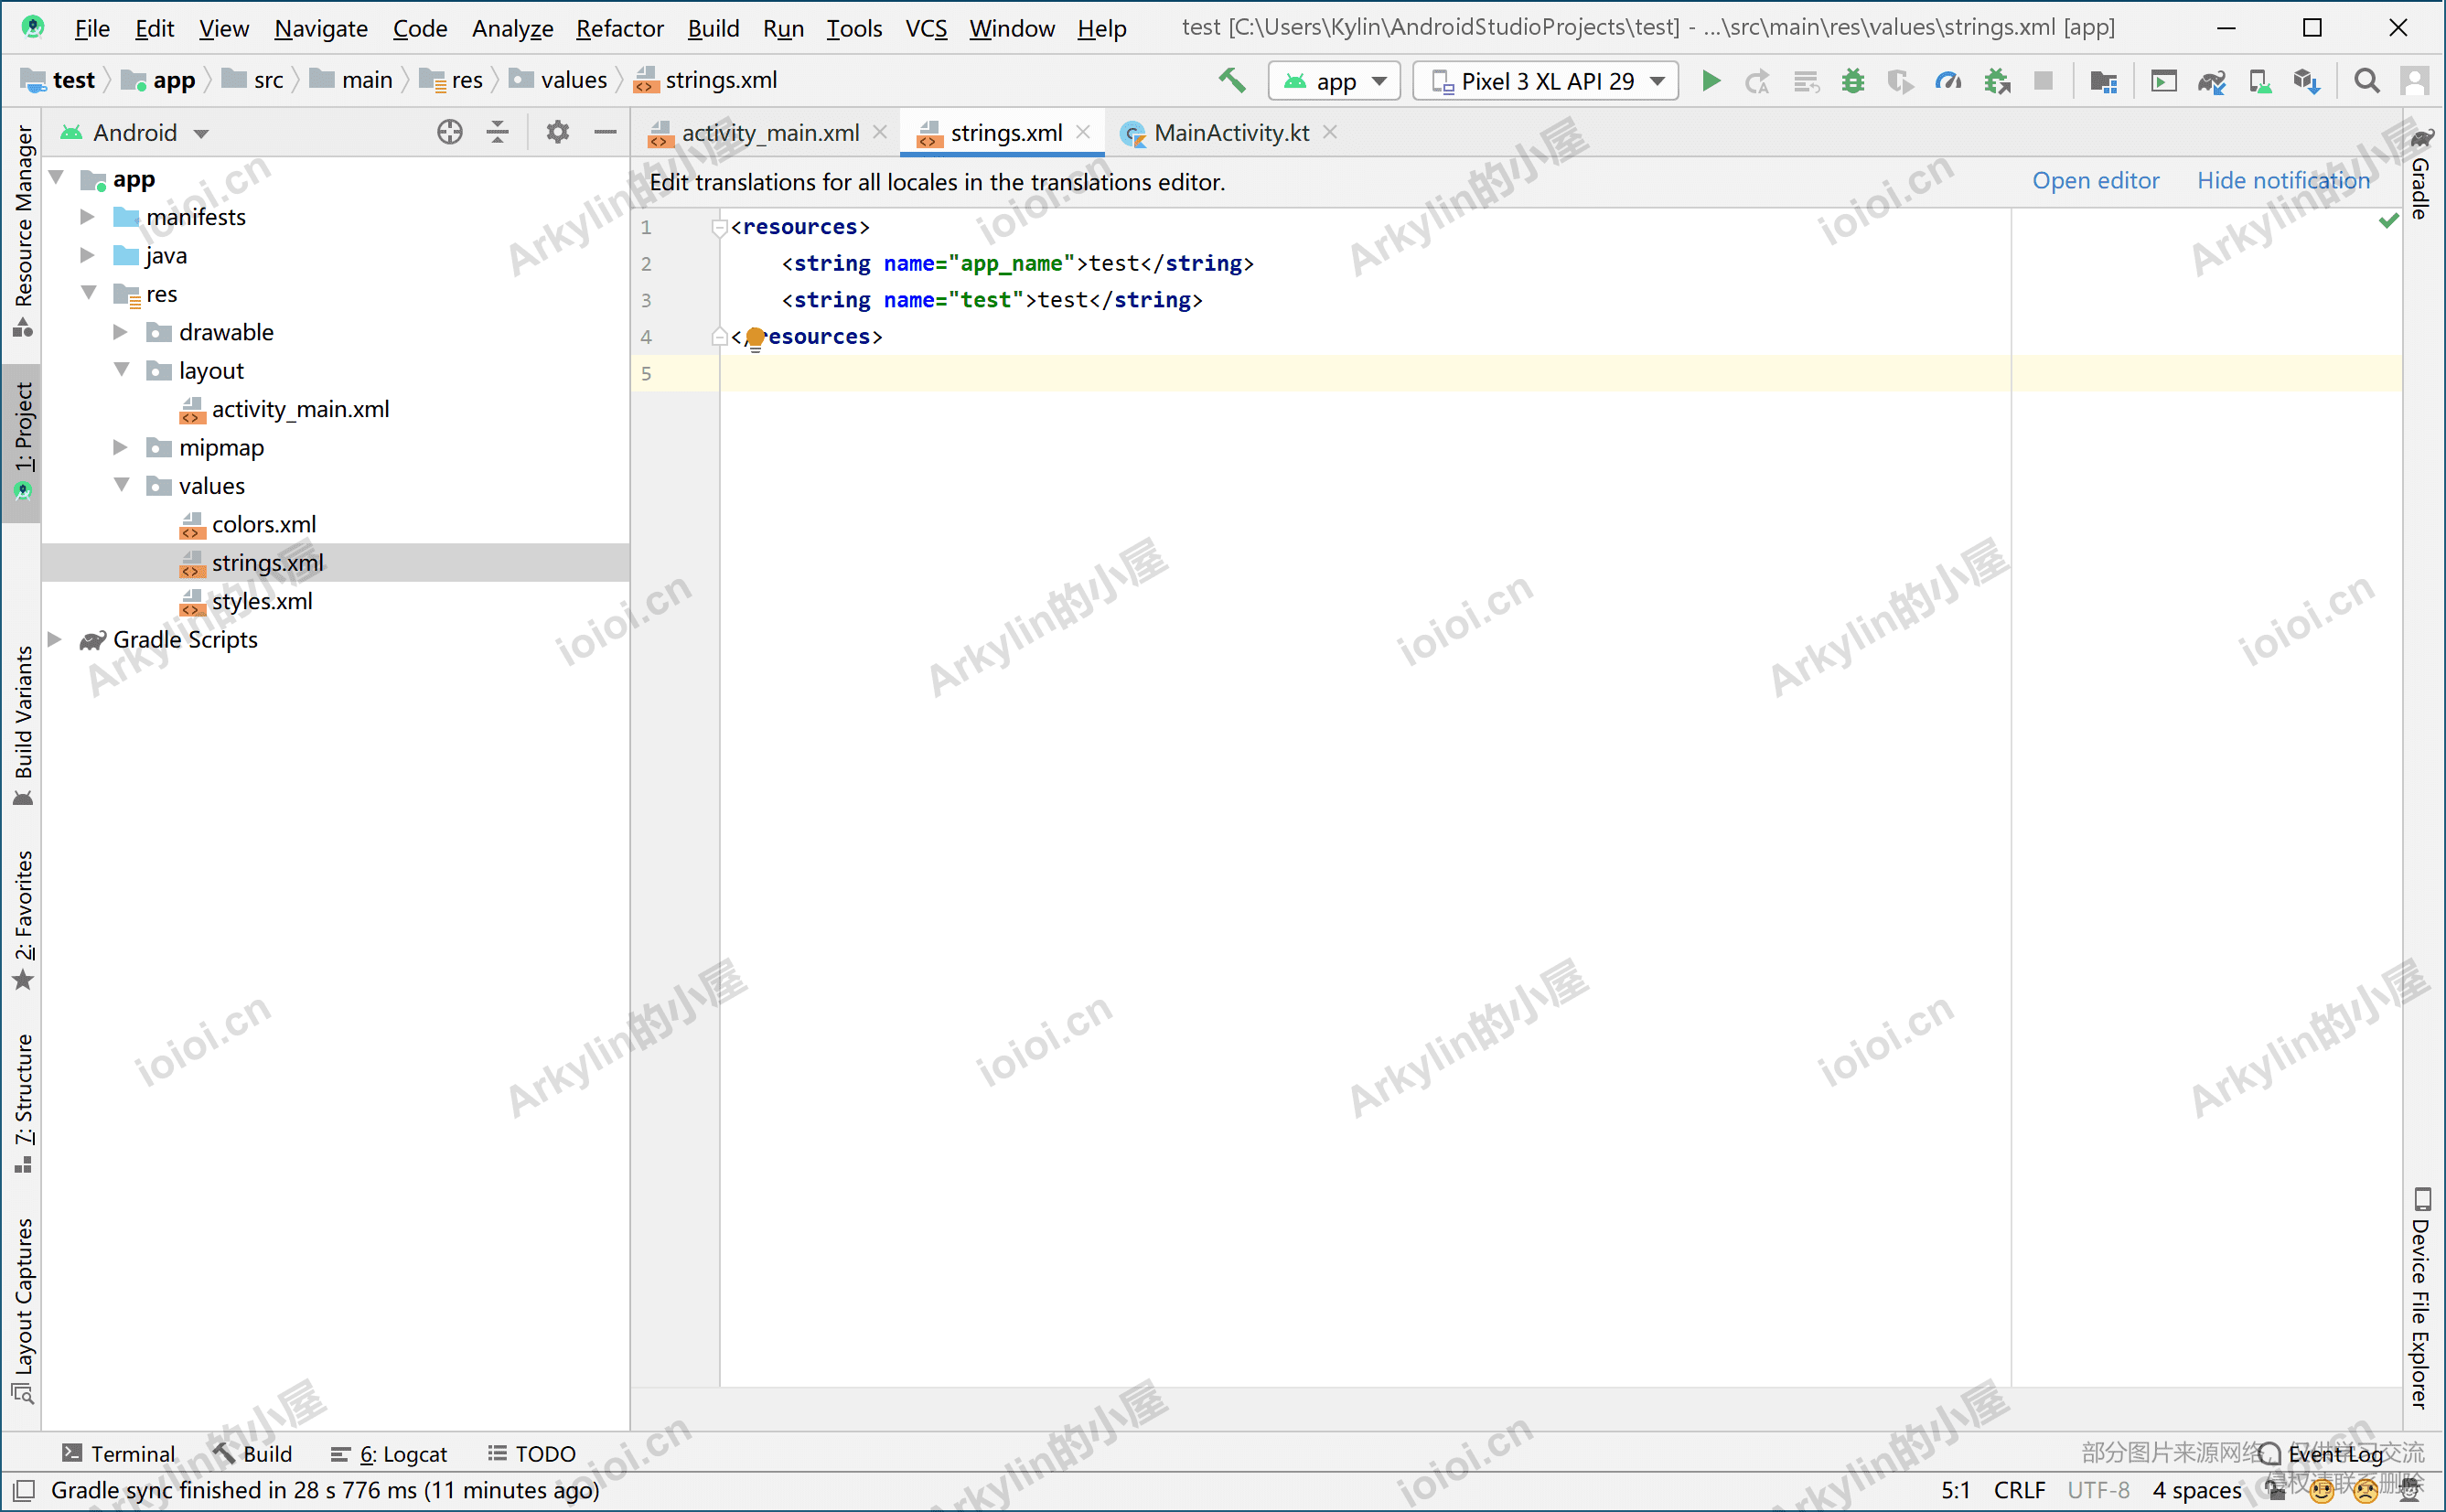Screen dimensions: 2446x1512
Task: Toggle 7: Structure tool window
Action: pyautogui.click(x=23, y=1102)
